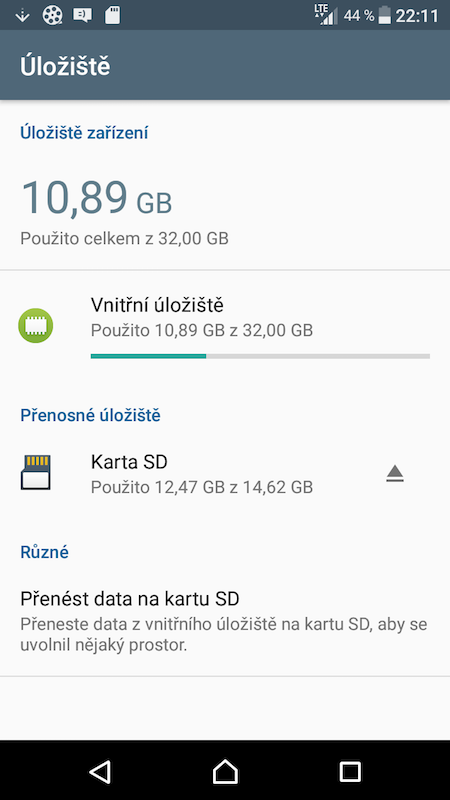Select Přenést data na kartu SD
Viewport: 450px width, 800px height.
point(225,620)
